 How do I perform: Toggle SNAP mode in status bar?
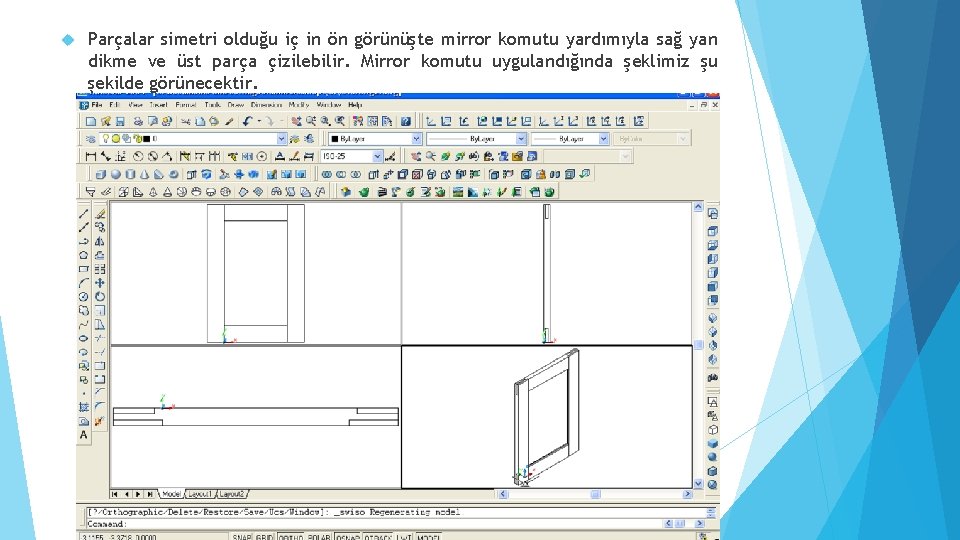(x=242, y=537)
